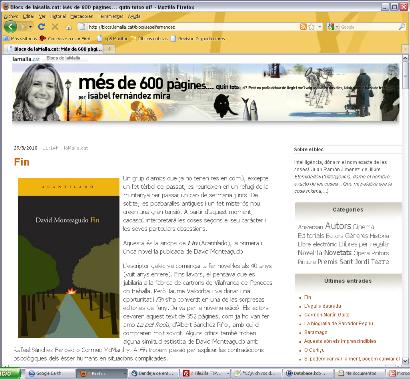Open the 'Autors' category link
Viewport: 410px width, 379px height.
point(338,226)
